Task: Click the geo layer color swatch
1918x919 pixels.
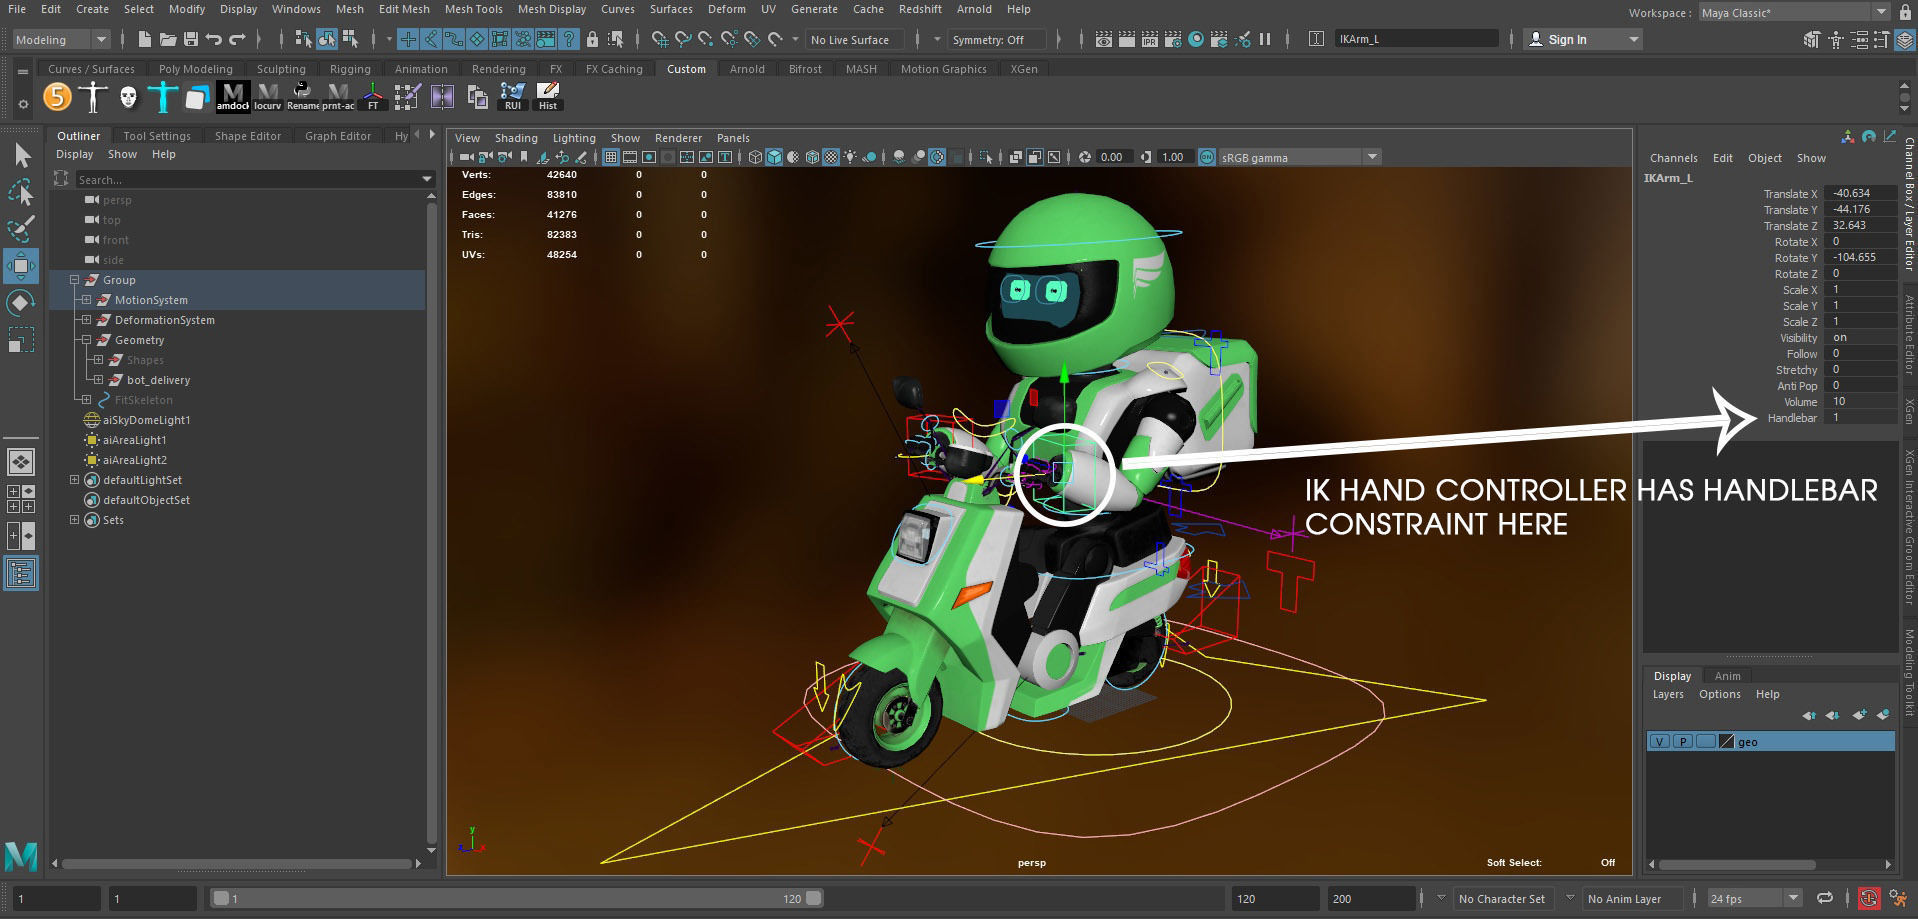Action: click(1726, 741)
